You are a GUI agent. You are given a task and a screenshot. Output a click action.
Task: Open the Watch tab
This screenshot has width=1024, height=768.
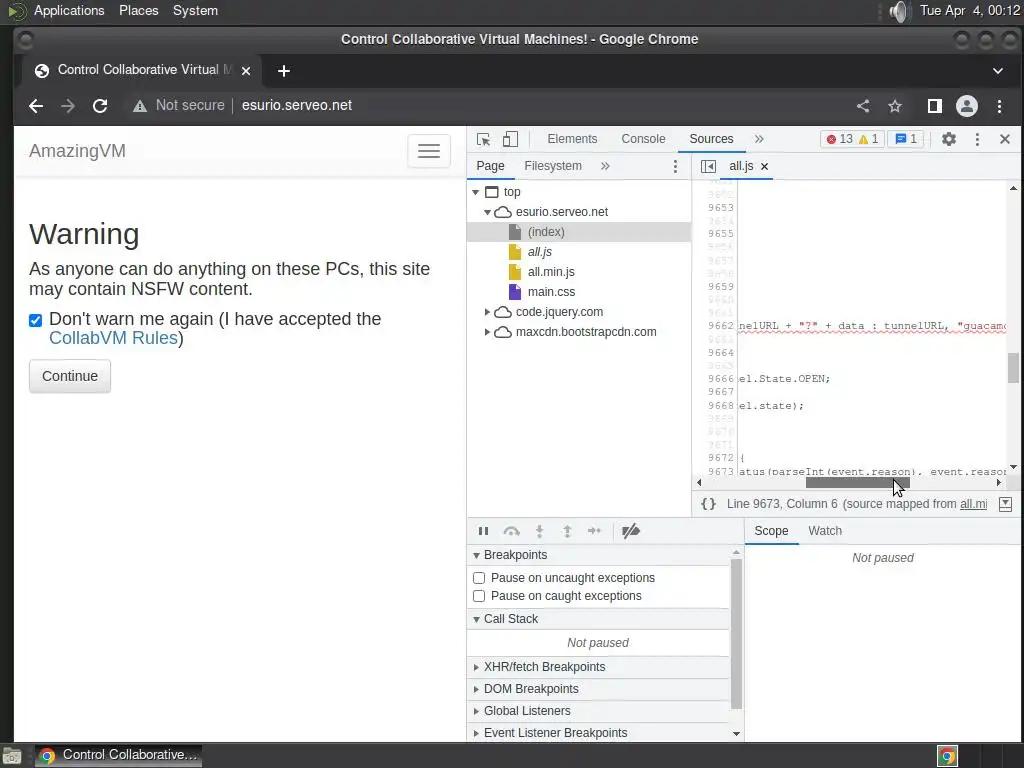(825, 531)
